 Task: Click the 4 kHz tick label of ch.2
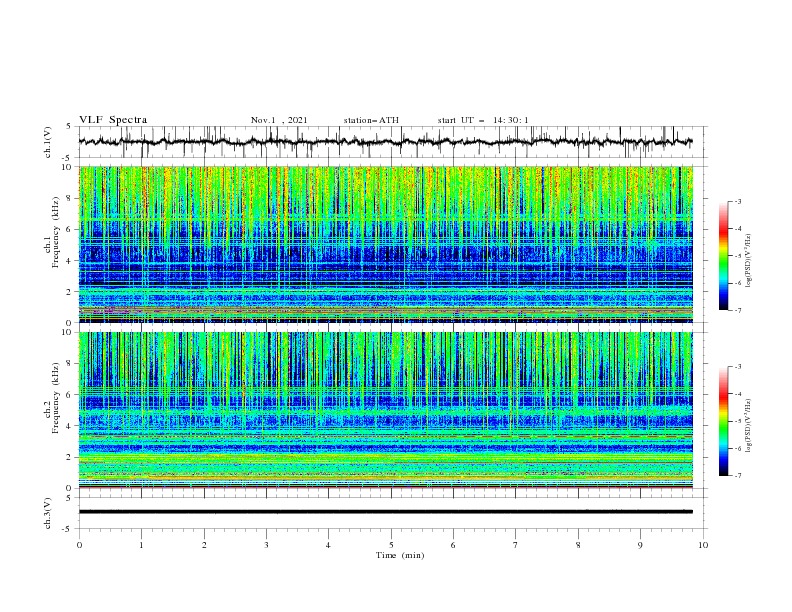(x=70, y=426)
